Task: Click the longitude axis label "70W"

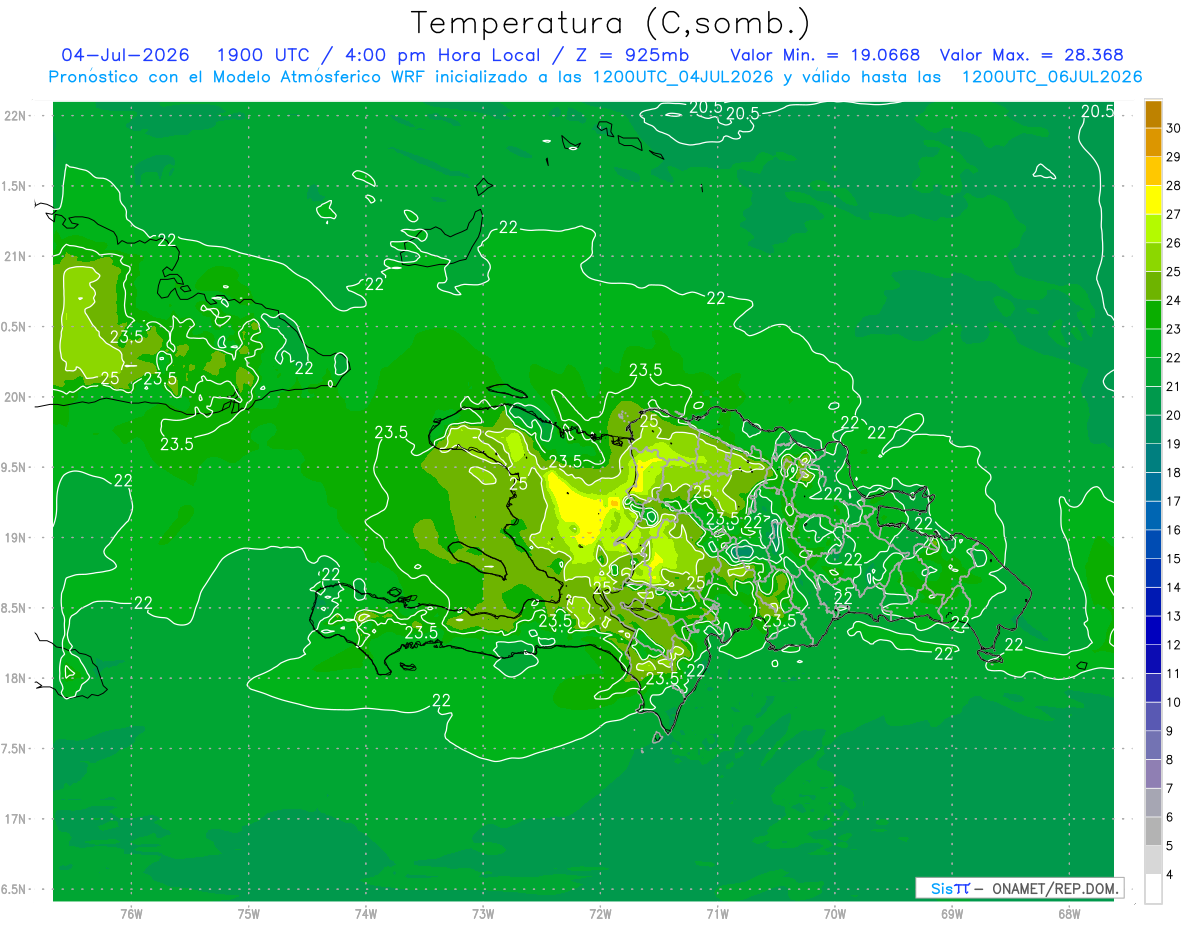Action: click(x=835, y=914)
